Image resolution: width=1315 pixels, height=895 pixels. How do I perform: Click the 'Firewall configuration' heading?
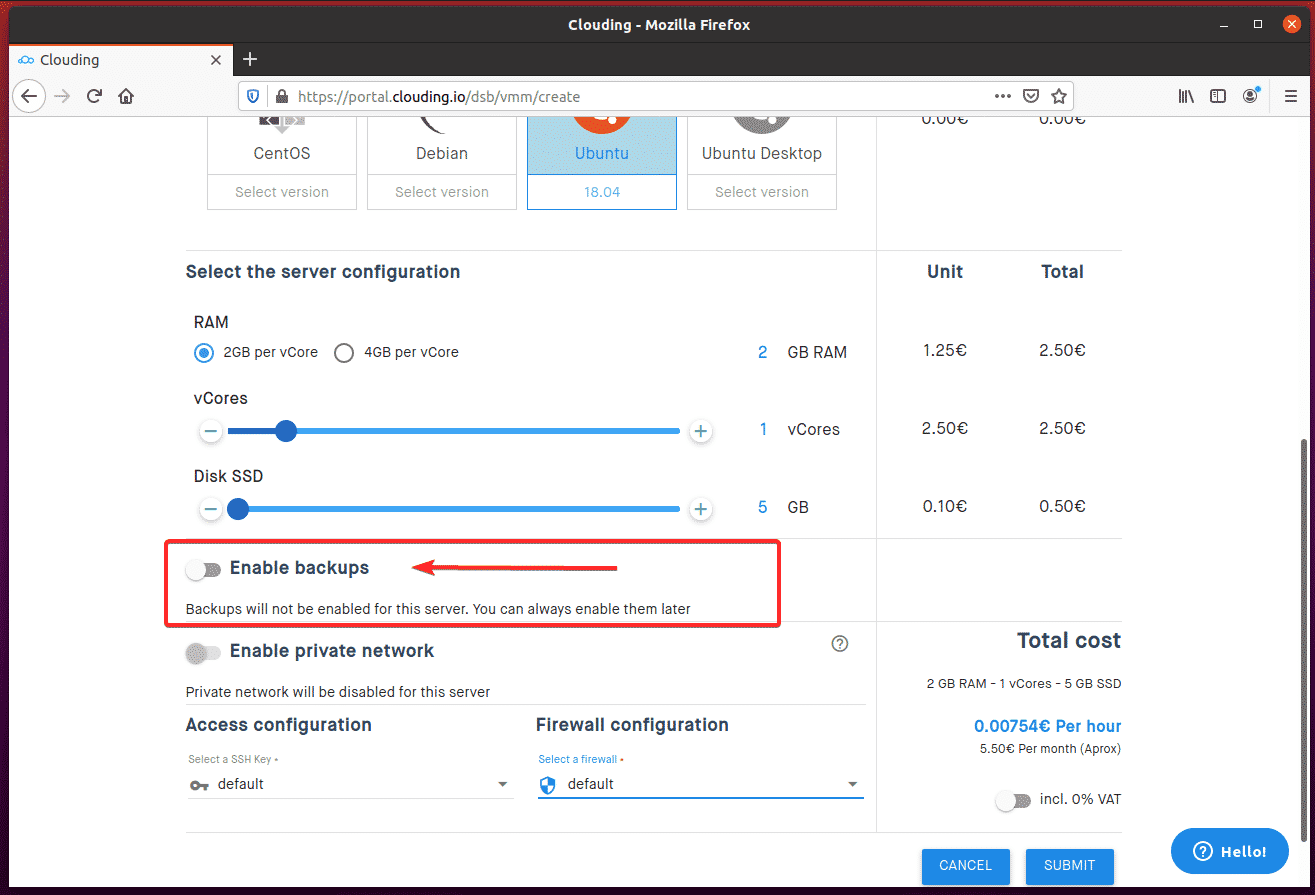click(632, 725)
